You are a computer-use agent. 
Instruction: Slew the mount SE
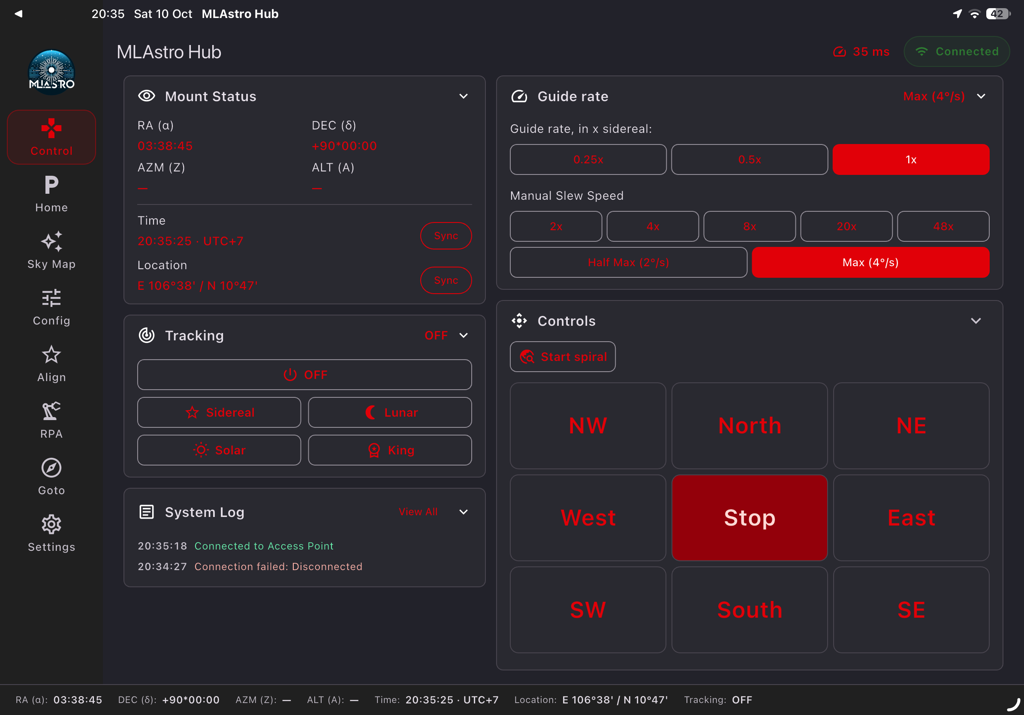[x=911, y=610]
